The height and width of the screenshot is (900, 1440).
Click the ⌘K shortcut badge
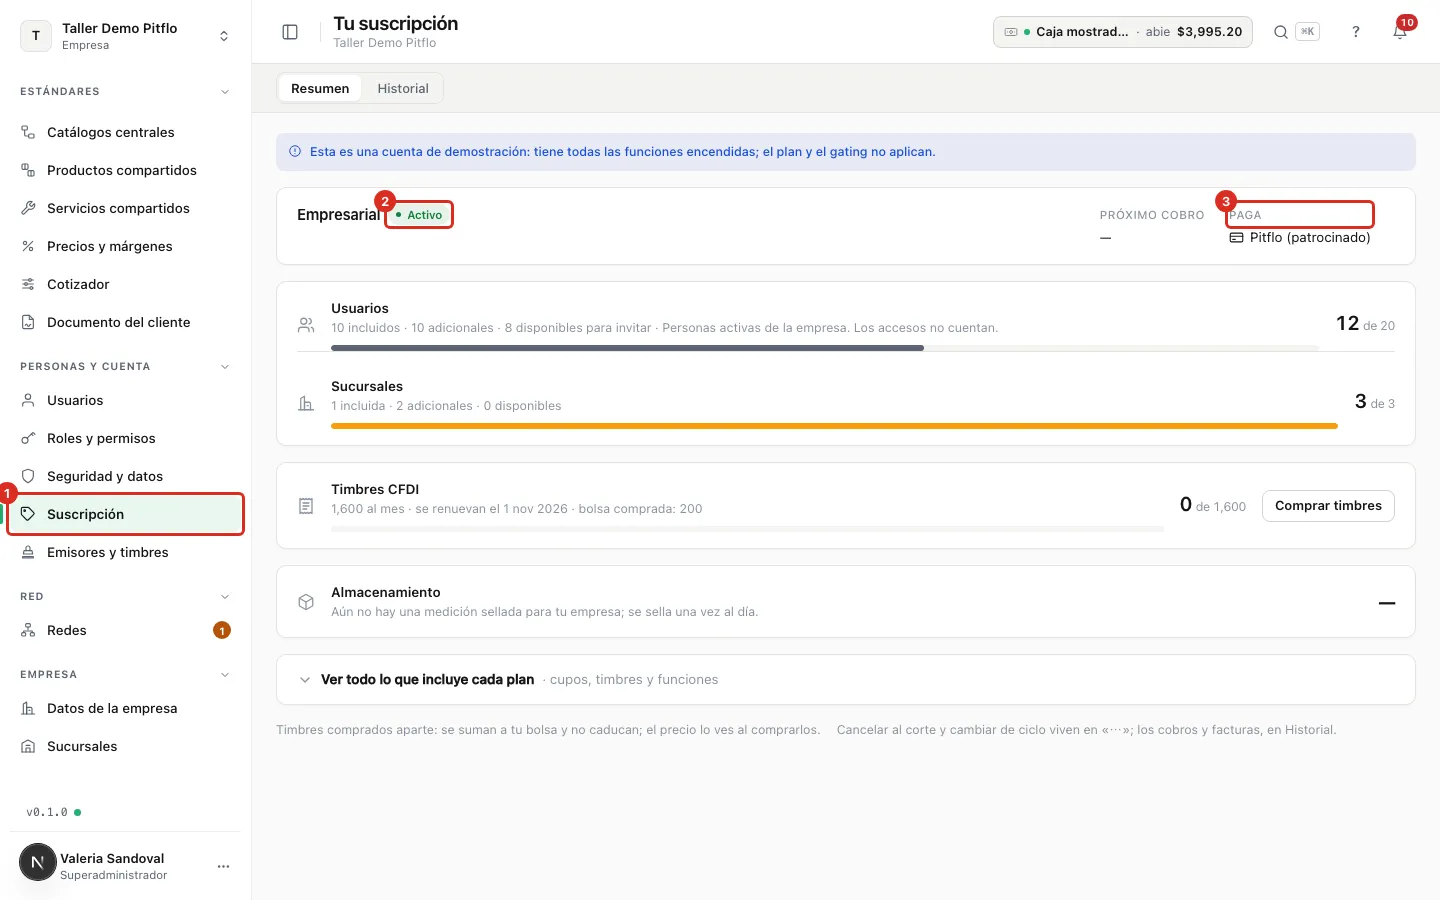pyautogui.click(x=1307, y=32)
